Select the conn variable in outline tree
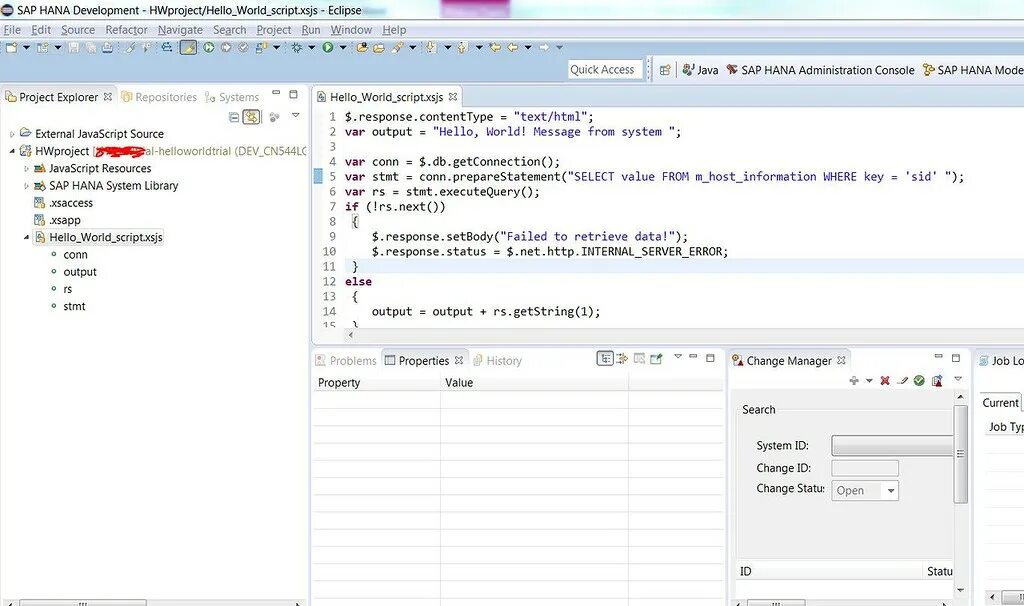This screenshot has height=606, width=1024. pos(75,255)
